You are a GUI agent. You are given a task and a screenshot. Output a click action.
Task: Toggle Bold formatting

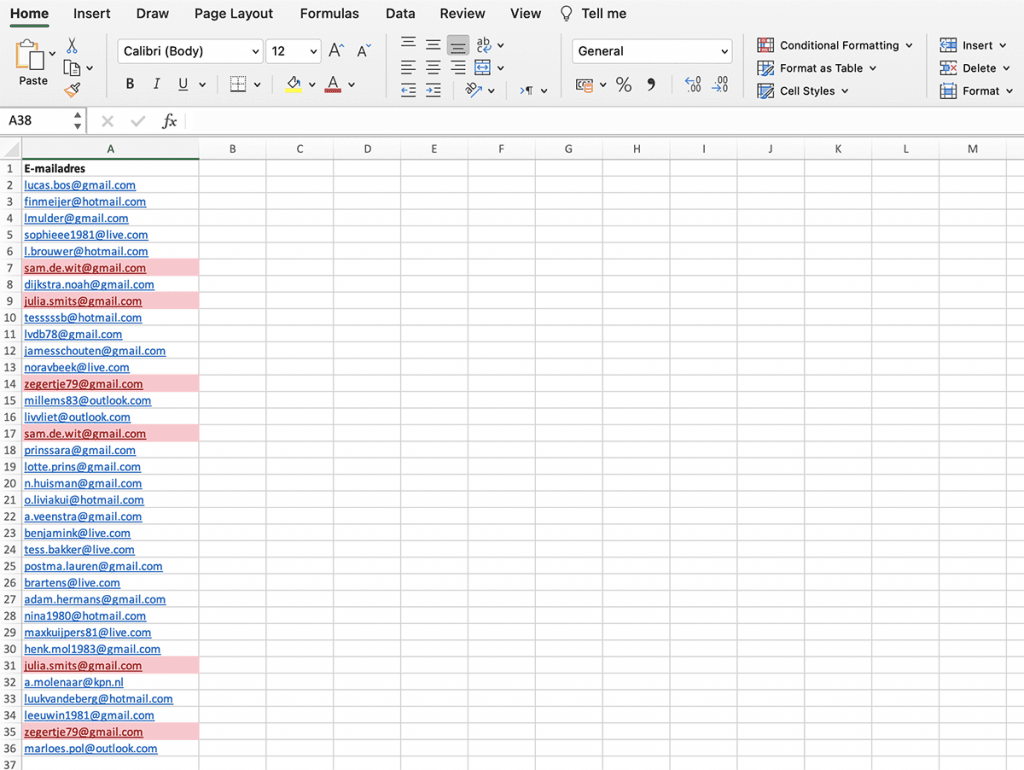click(x=130, y=85)
